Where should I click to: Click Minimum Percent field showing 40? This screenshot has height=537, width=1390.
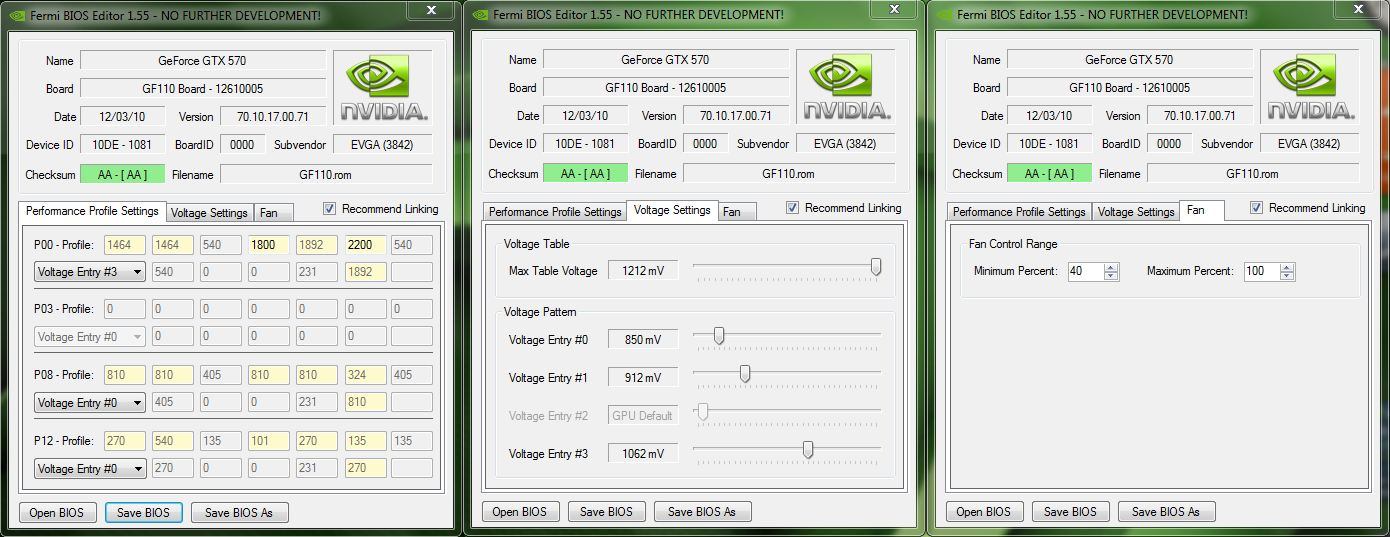click(1086, 272)
